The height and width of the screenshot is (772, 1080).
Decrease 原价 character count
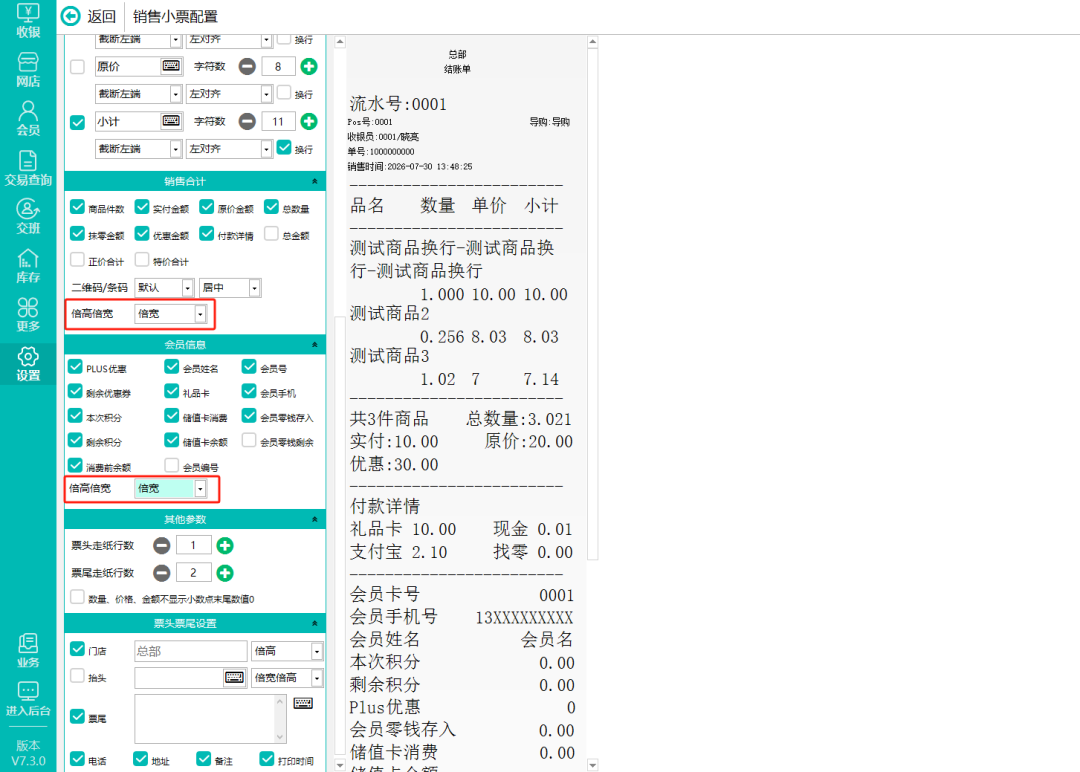[247, 67]
